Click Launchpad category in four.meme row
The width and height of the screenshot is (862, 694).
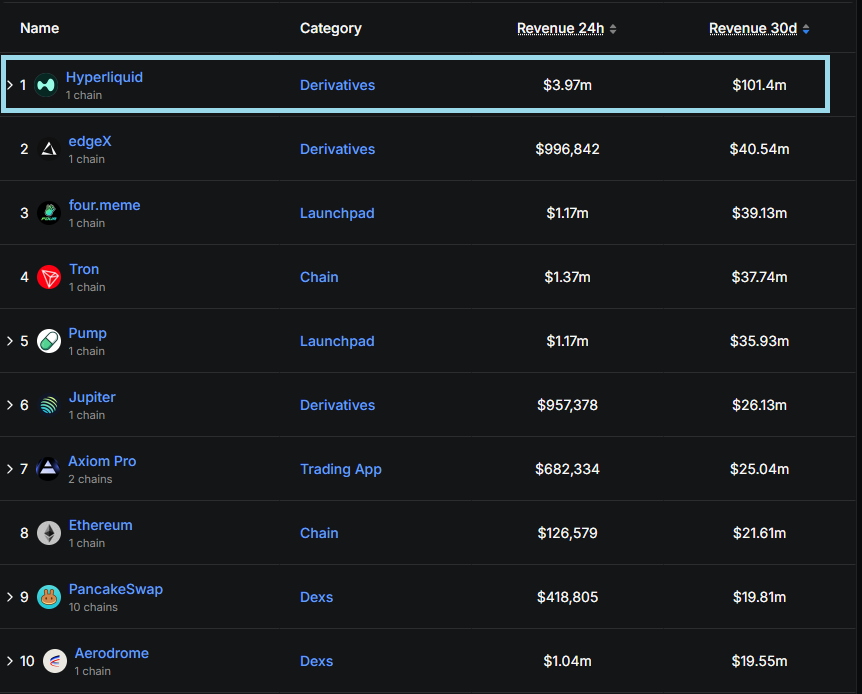coord(337,213)
